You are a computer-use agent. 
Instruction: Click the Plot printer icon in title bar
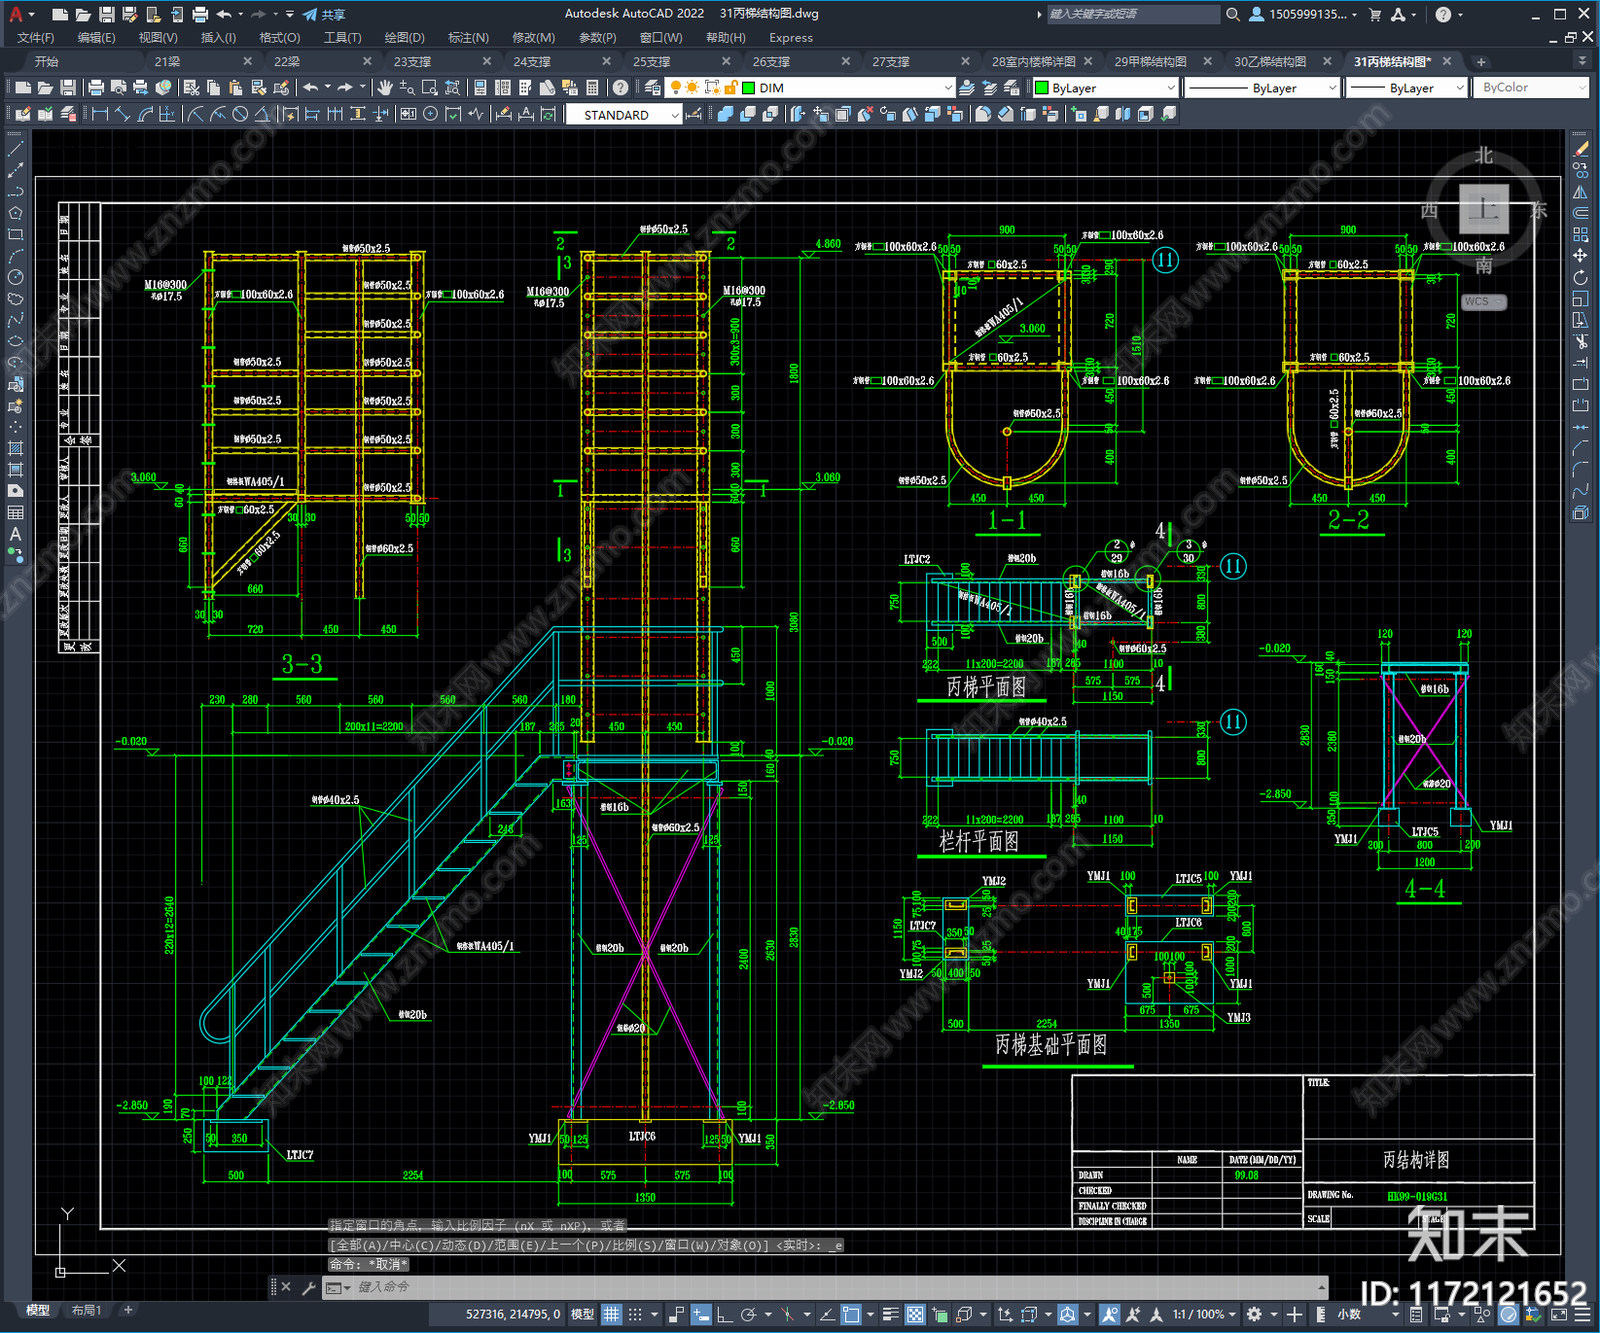(200, 14)
